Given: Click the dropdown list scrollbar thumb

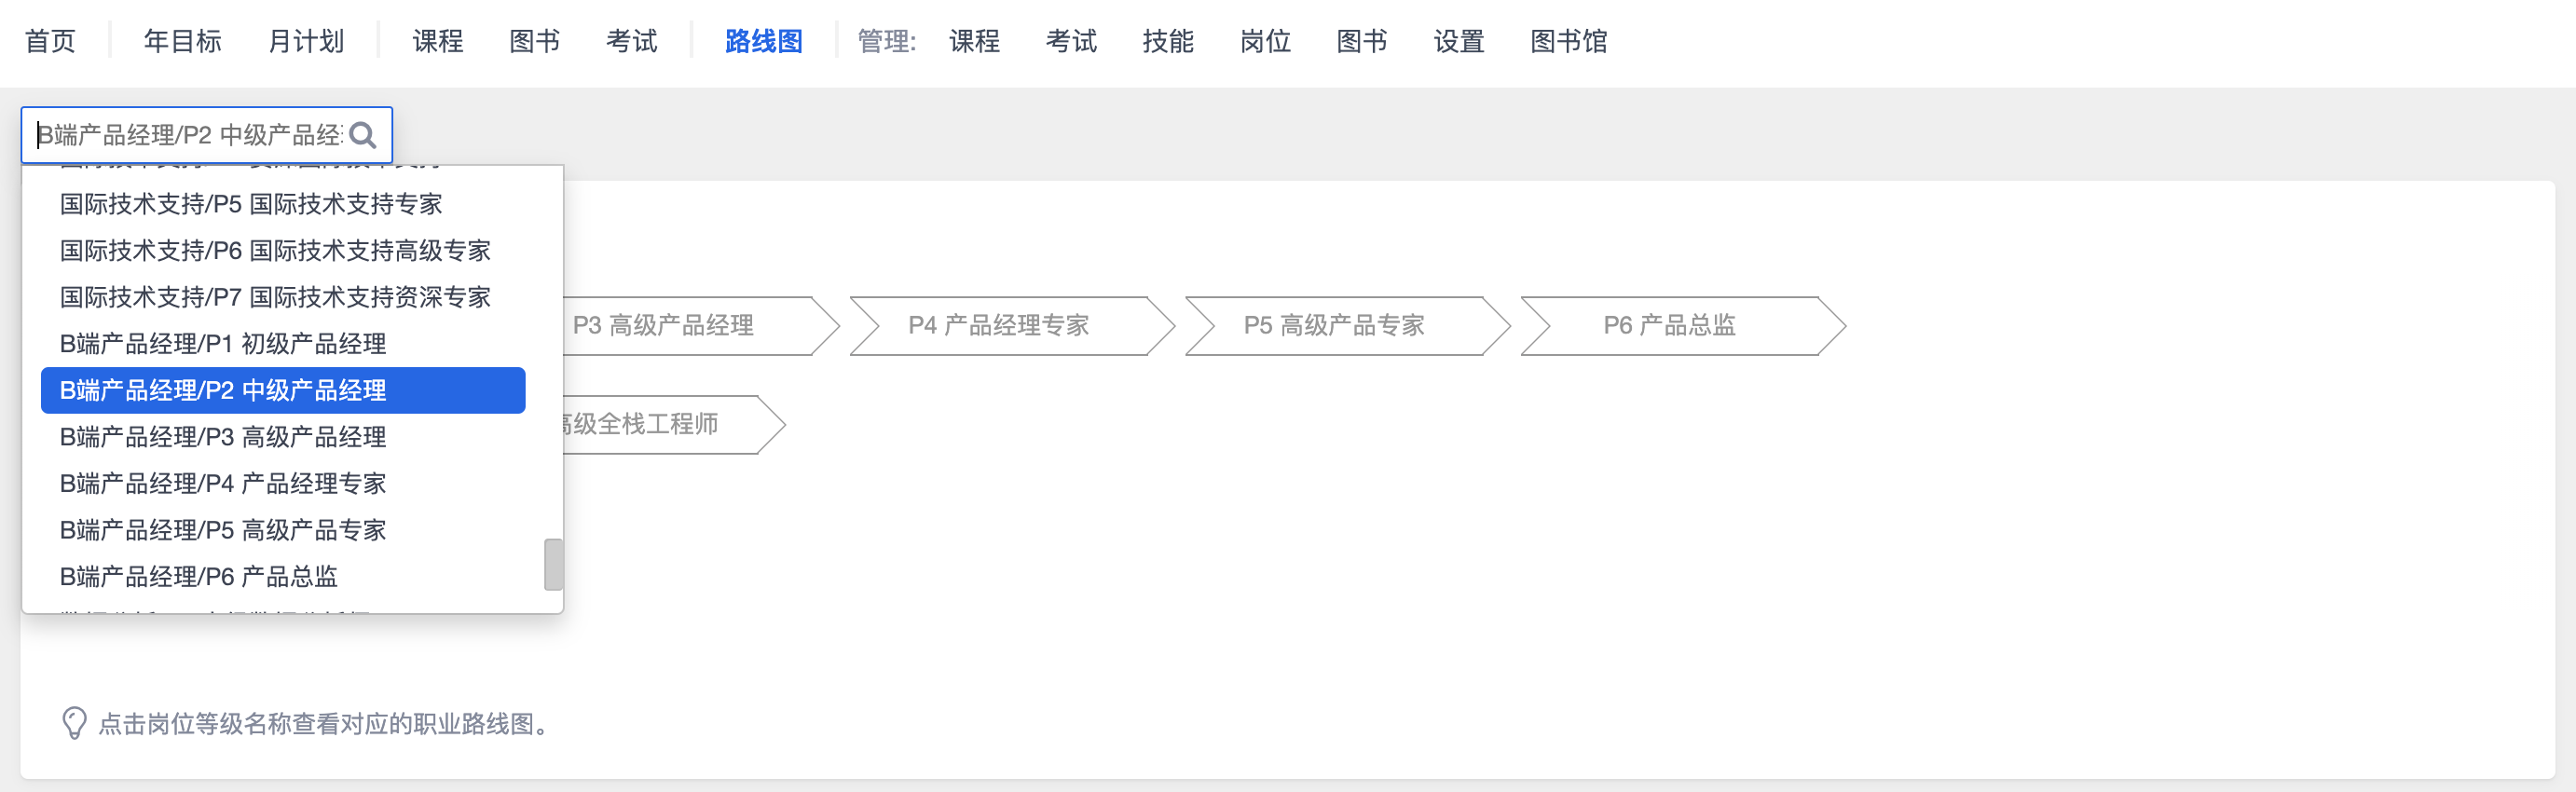Looking at the screenshot, I should [x=553, y=565].
